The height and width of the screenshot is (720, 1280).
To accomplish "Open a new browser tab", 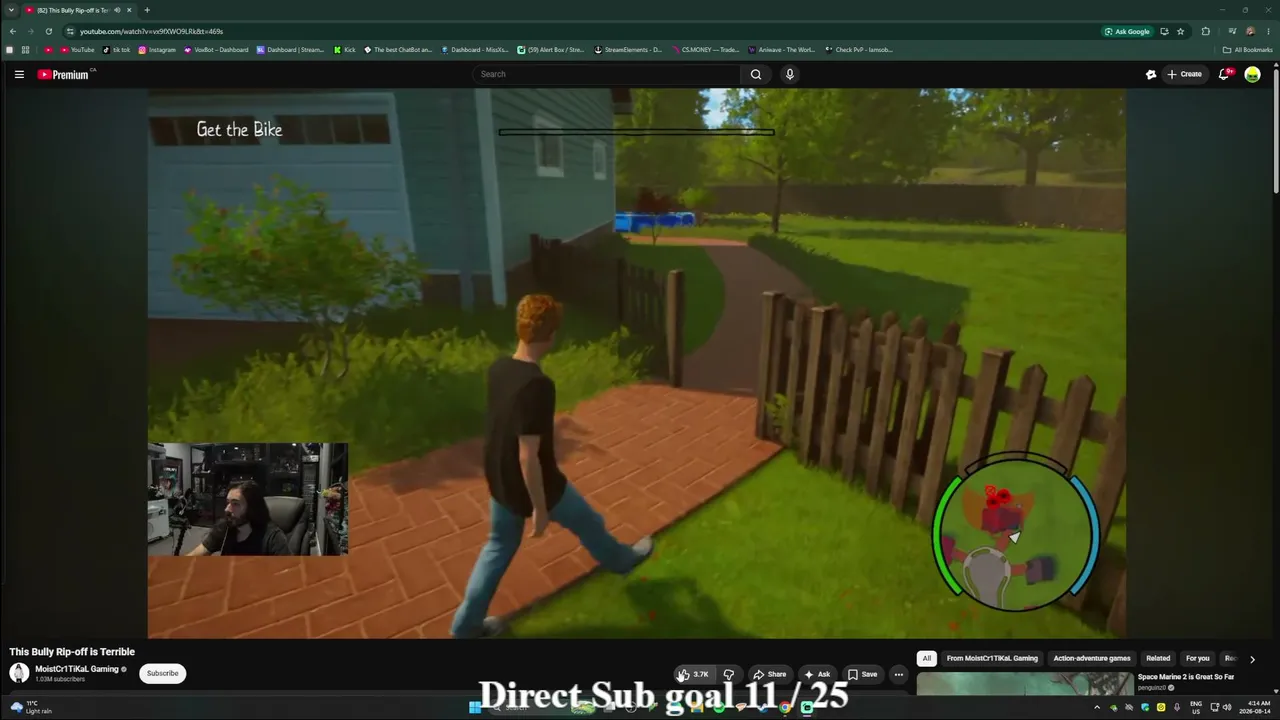I will pyautogui.click(x=147, y=10).
